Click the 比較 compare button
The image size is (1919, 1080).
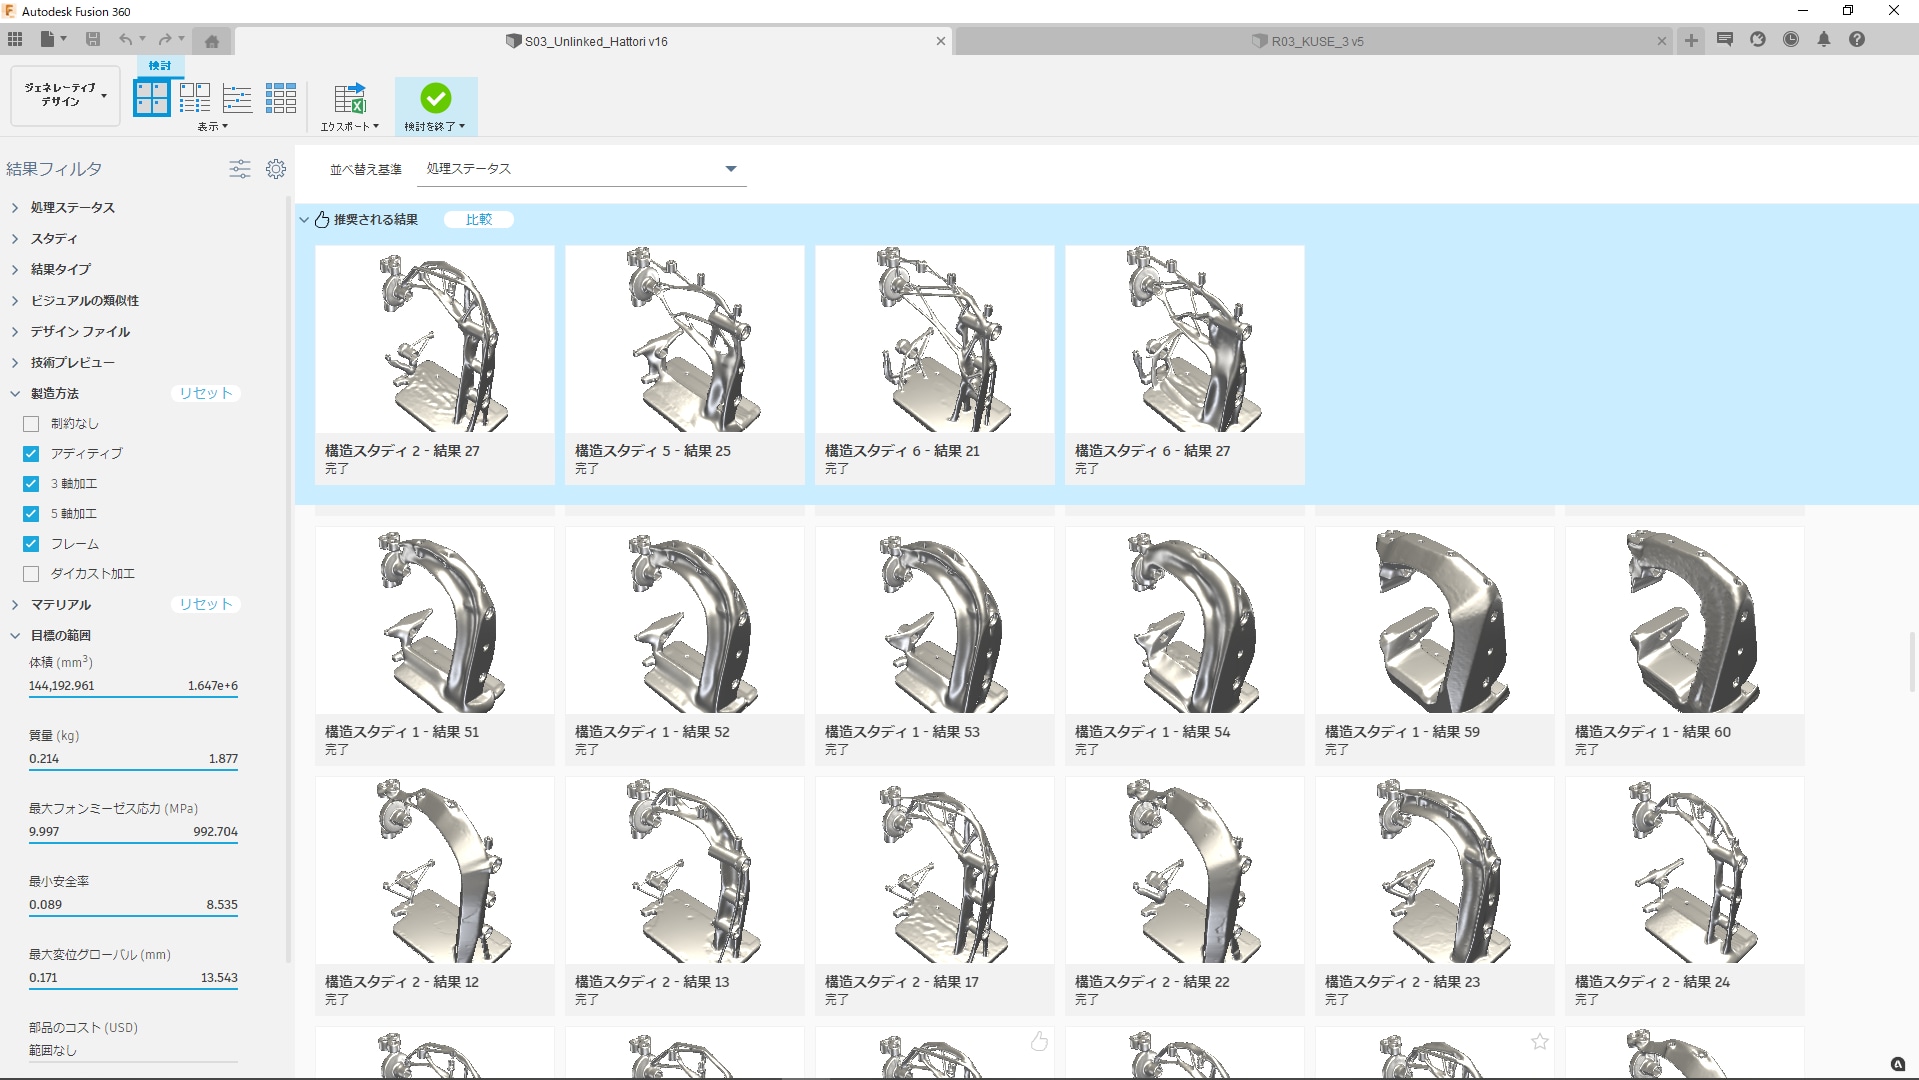(x=479, y=220)
